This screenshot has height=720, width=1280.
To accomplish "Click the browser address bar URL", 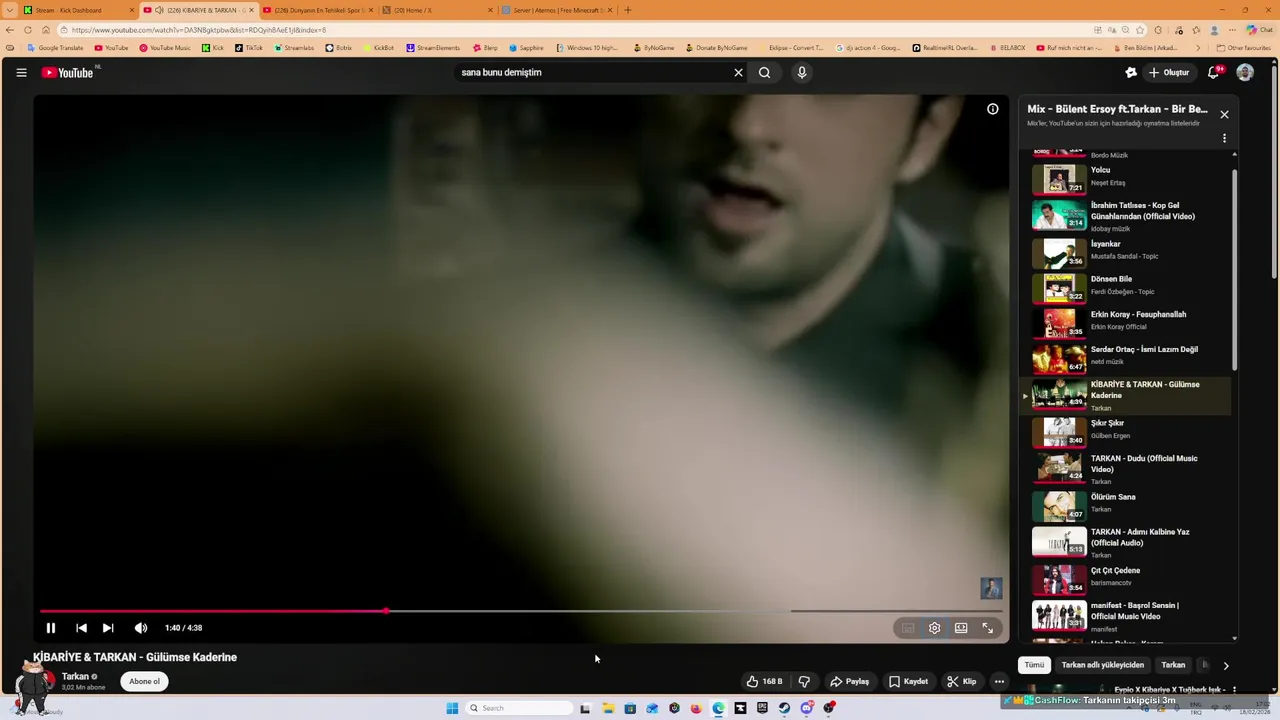I will tap(198, 30).
